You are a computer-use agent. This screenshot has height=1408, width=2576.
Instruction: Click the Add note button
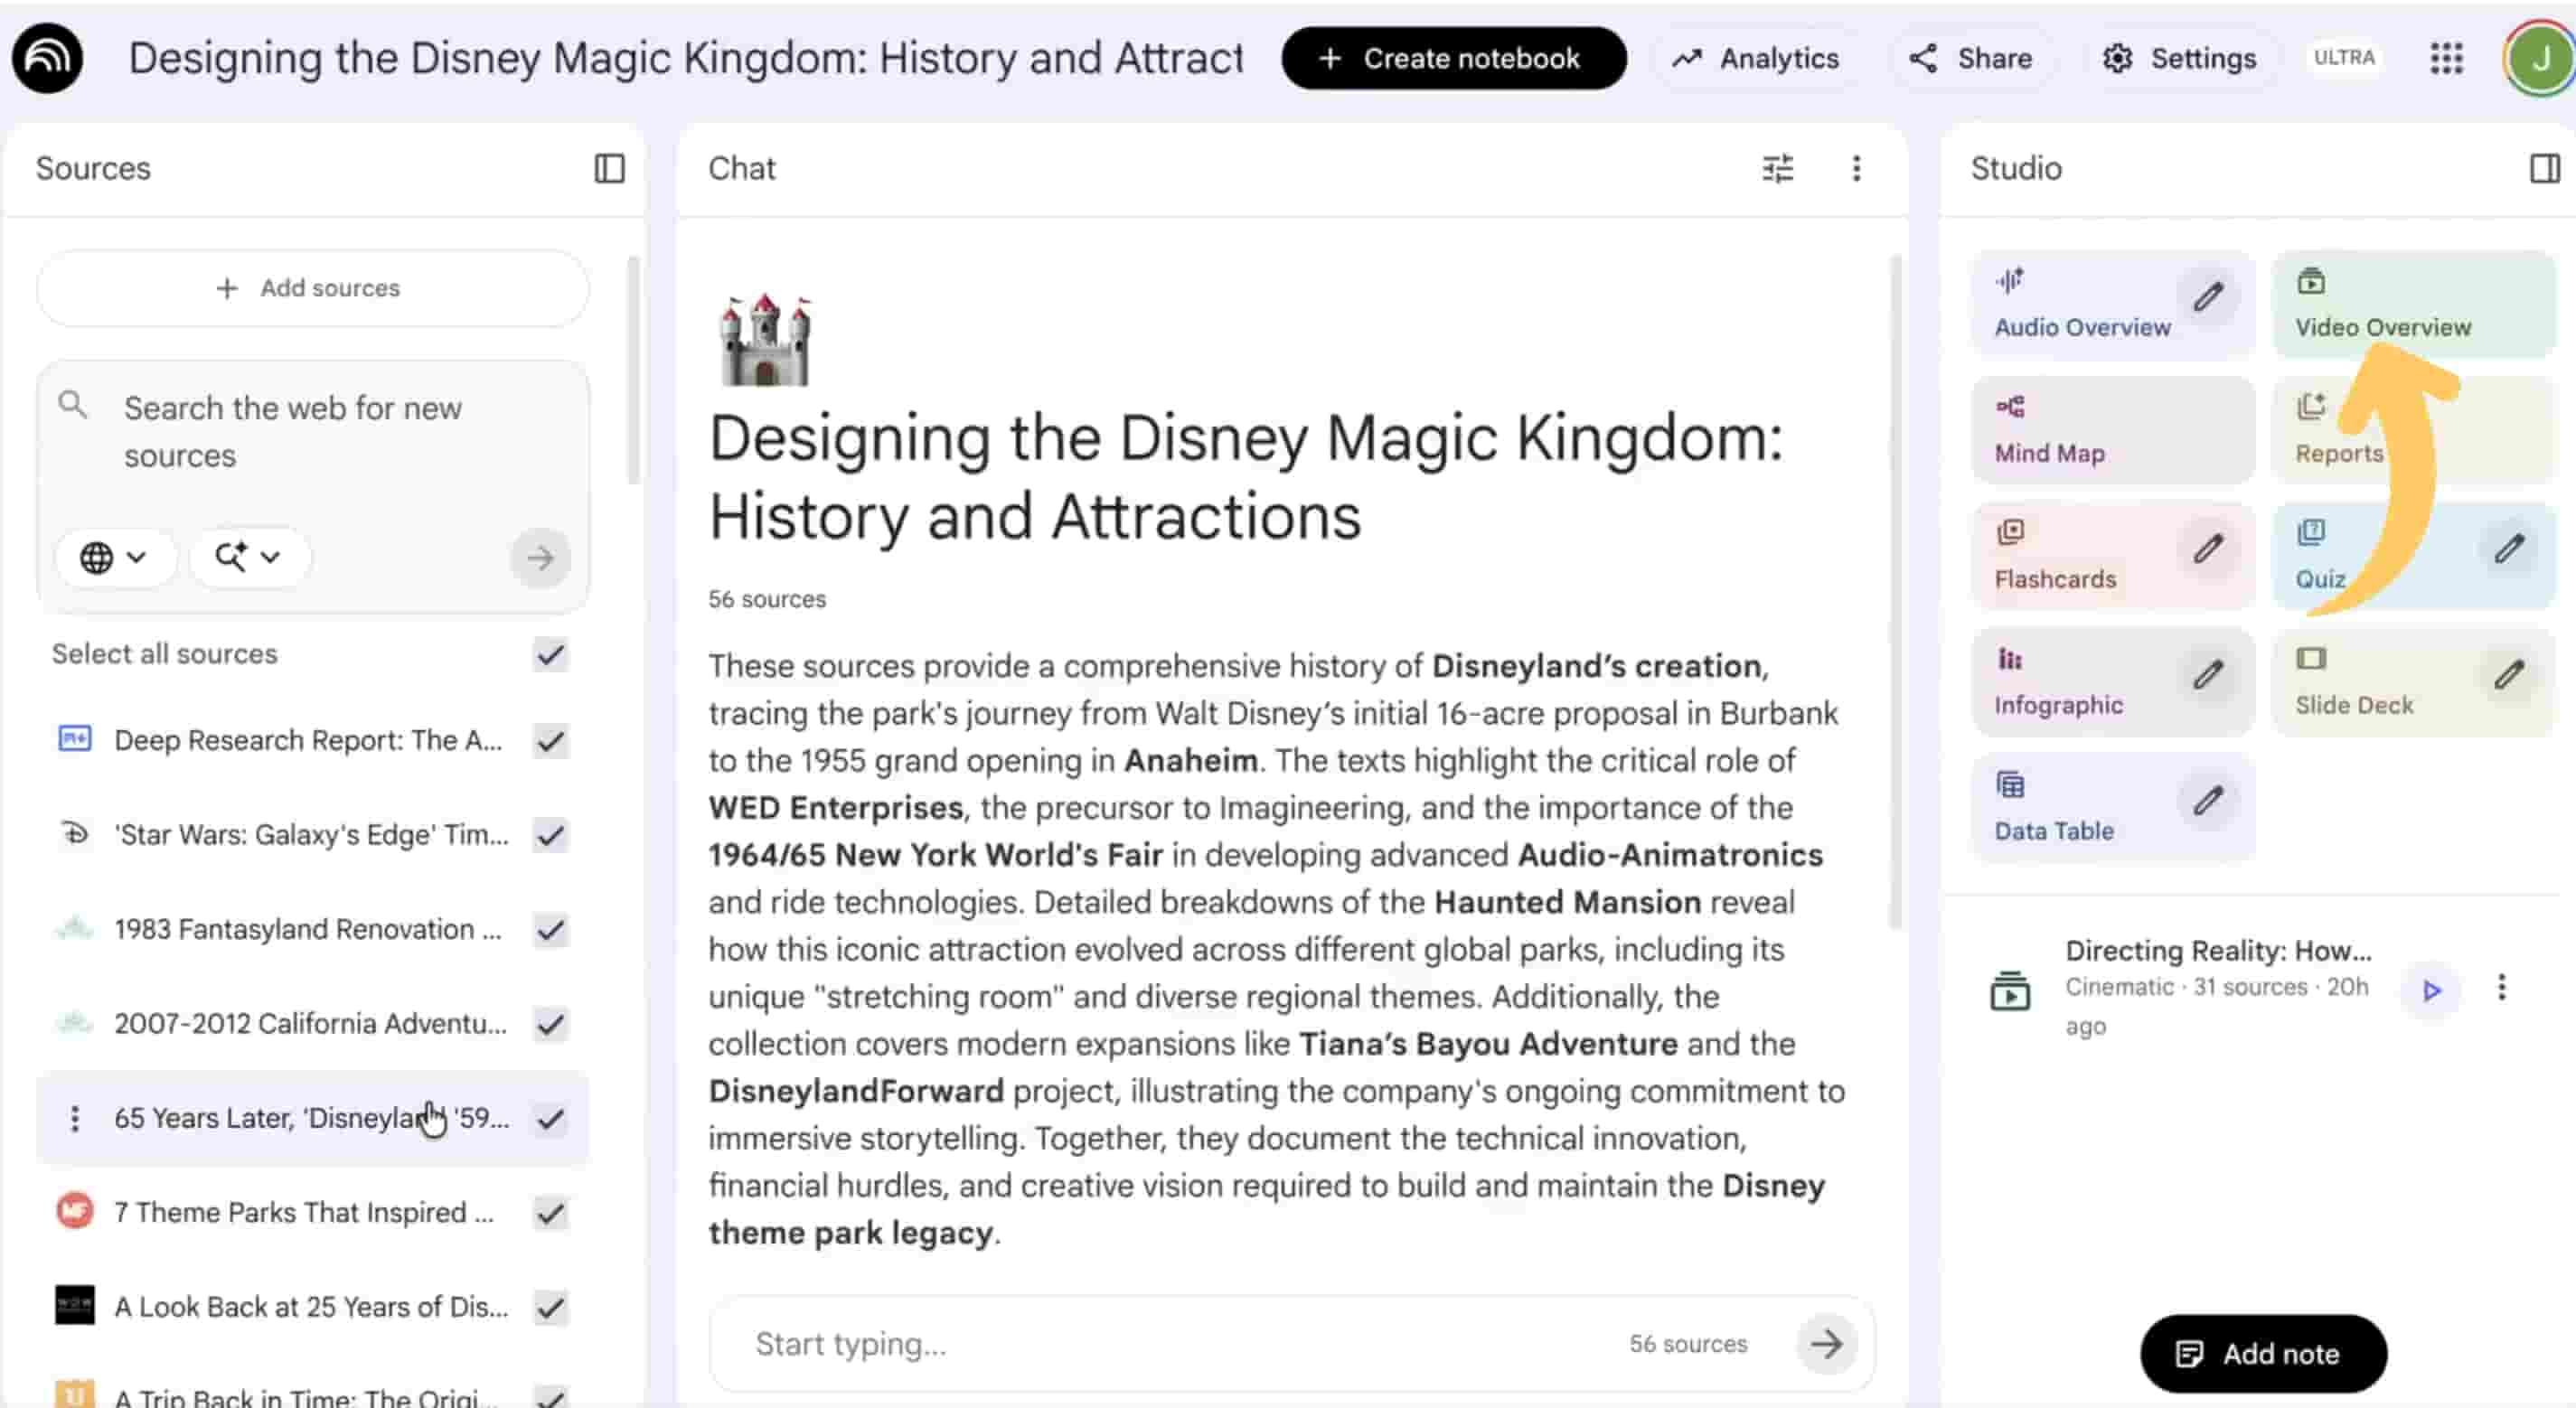[2262, 1353]
